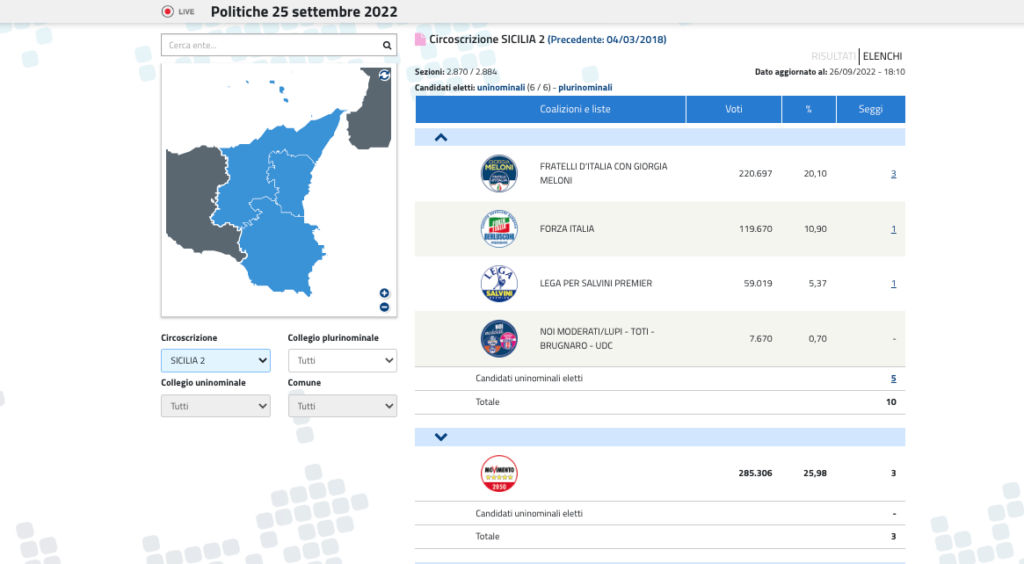Click the search magnifier icon
1024x564 pixels.
click(x=387, y=45)
